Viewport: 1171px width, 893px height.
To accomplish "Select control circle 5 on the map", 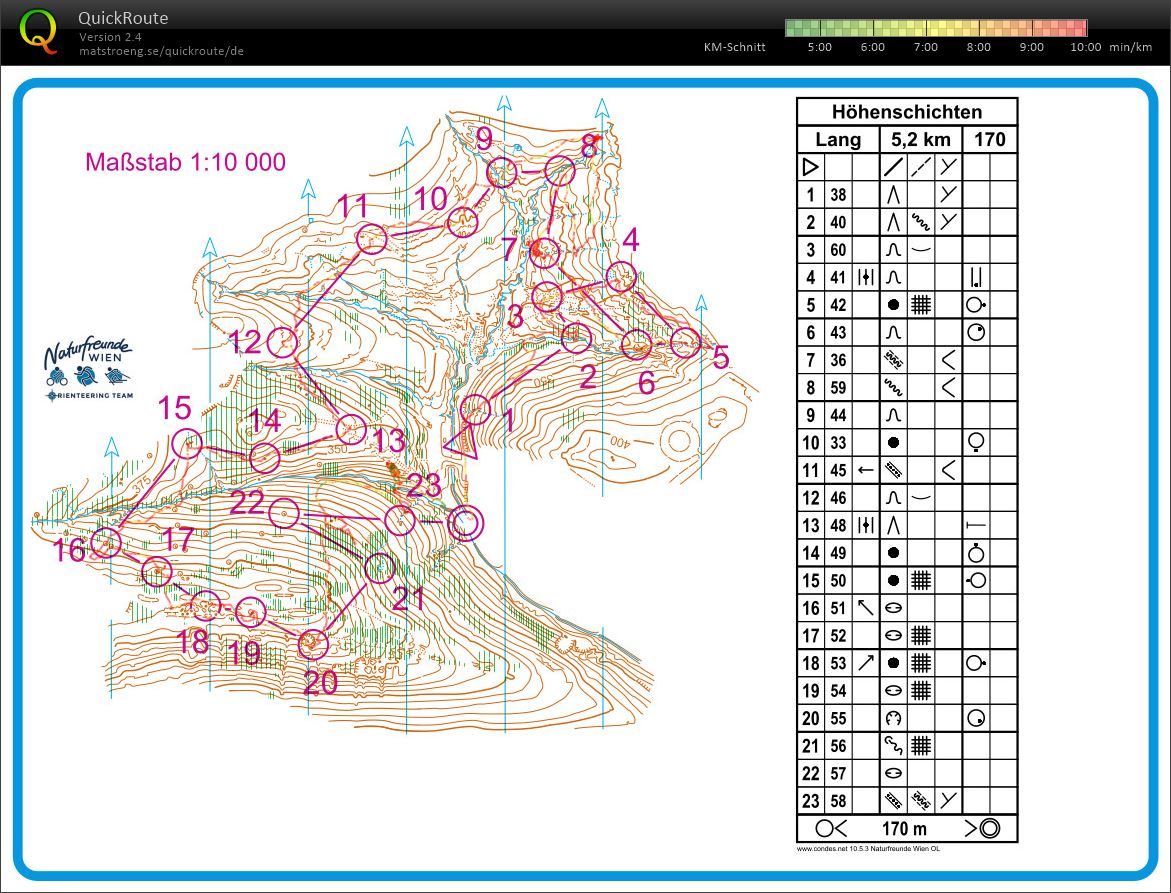I will tap(685, 343).
